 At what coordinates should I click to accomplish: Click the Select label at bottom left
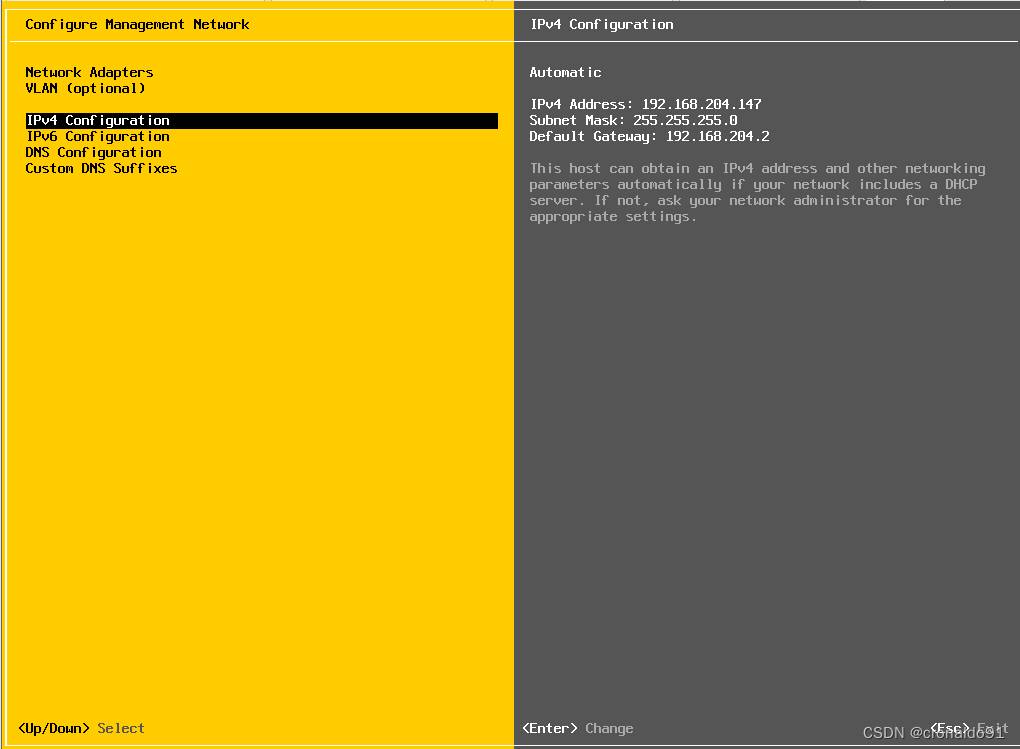pyautogui.click(x=121, y=728)
